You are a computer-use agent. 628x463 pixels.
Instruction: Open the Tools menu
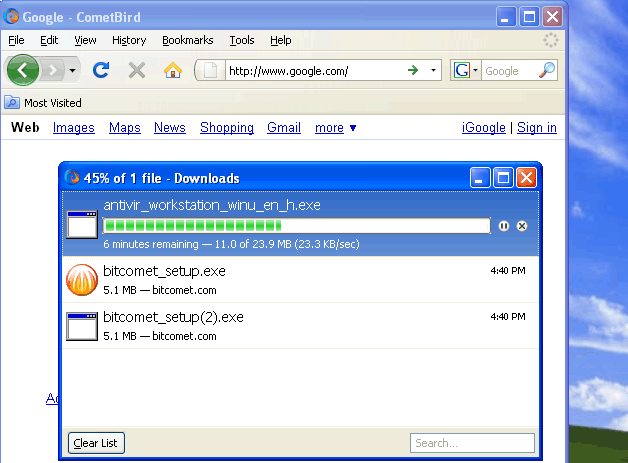click(242, 40)
